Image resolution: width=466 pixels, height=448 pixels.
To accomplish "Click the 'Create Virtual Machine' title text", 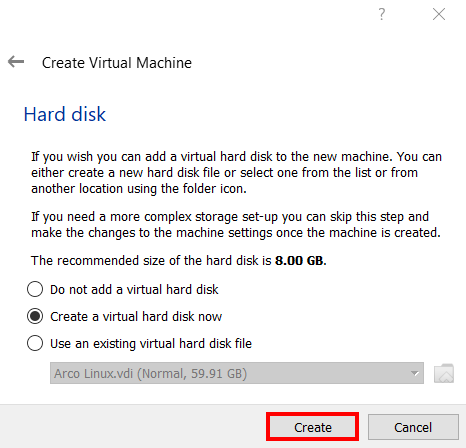I will click(x=117, y=63).
